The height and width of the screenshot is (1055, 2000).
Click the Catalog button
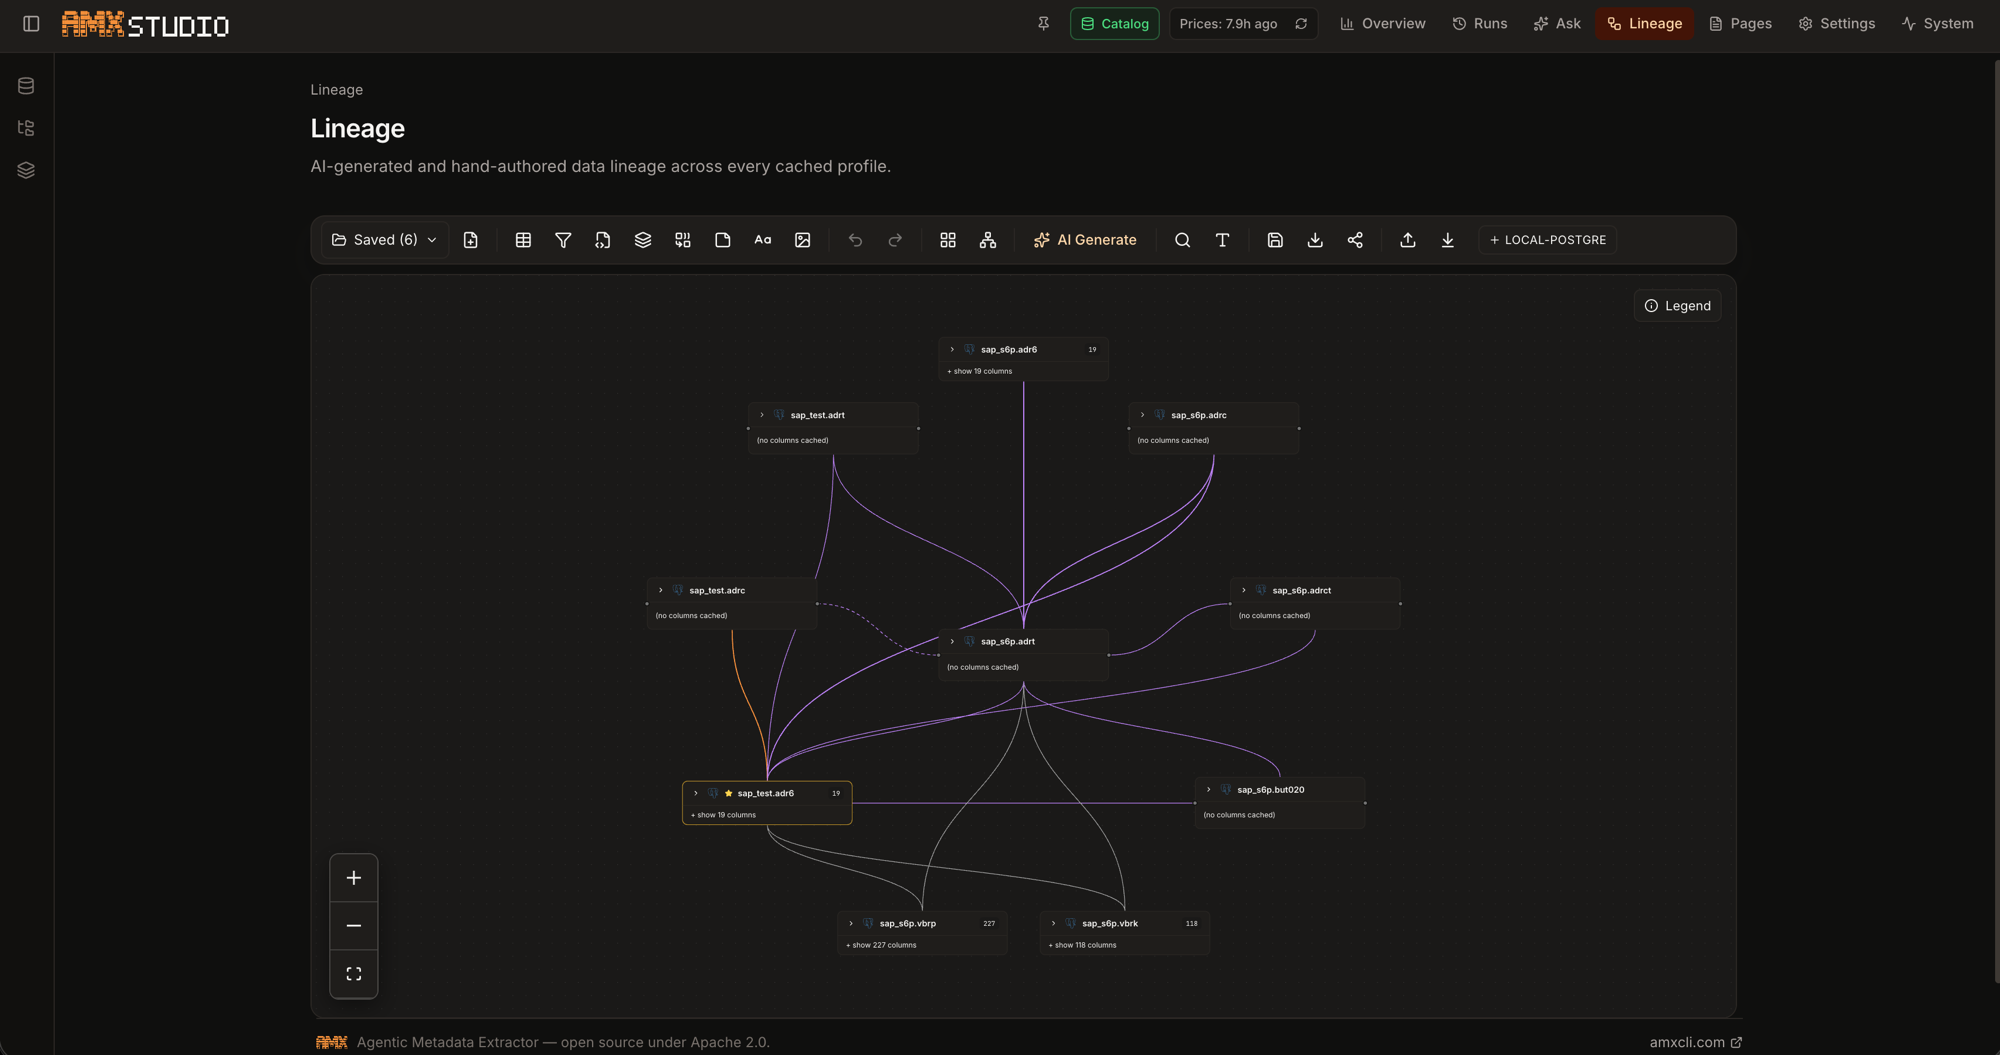[1115, 23]
